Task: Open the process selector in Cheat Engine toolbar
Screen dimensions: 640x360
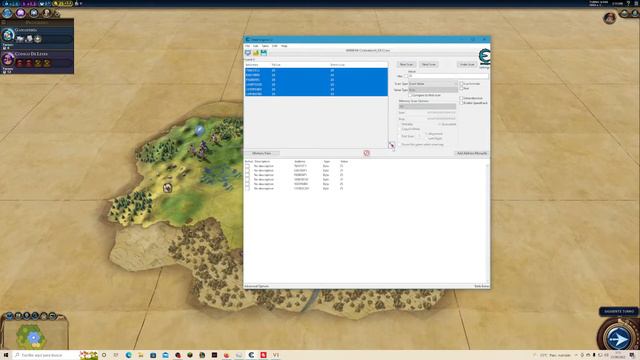Action: (248, 53)
